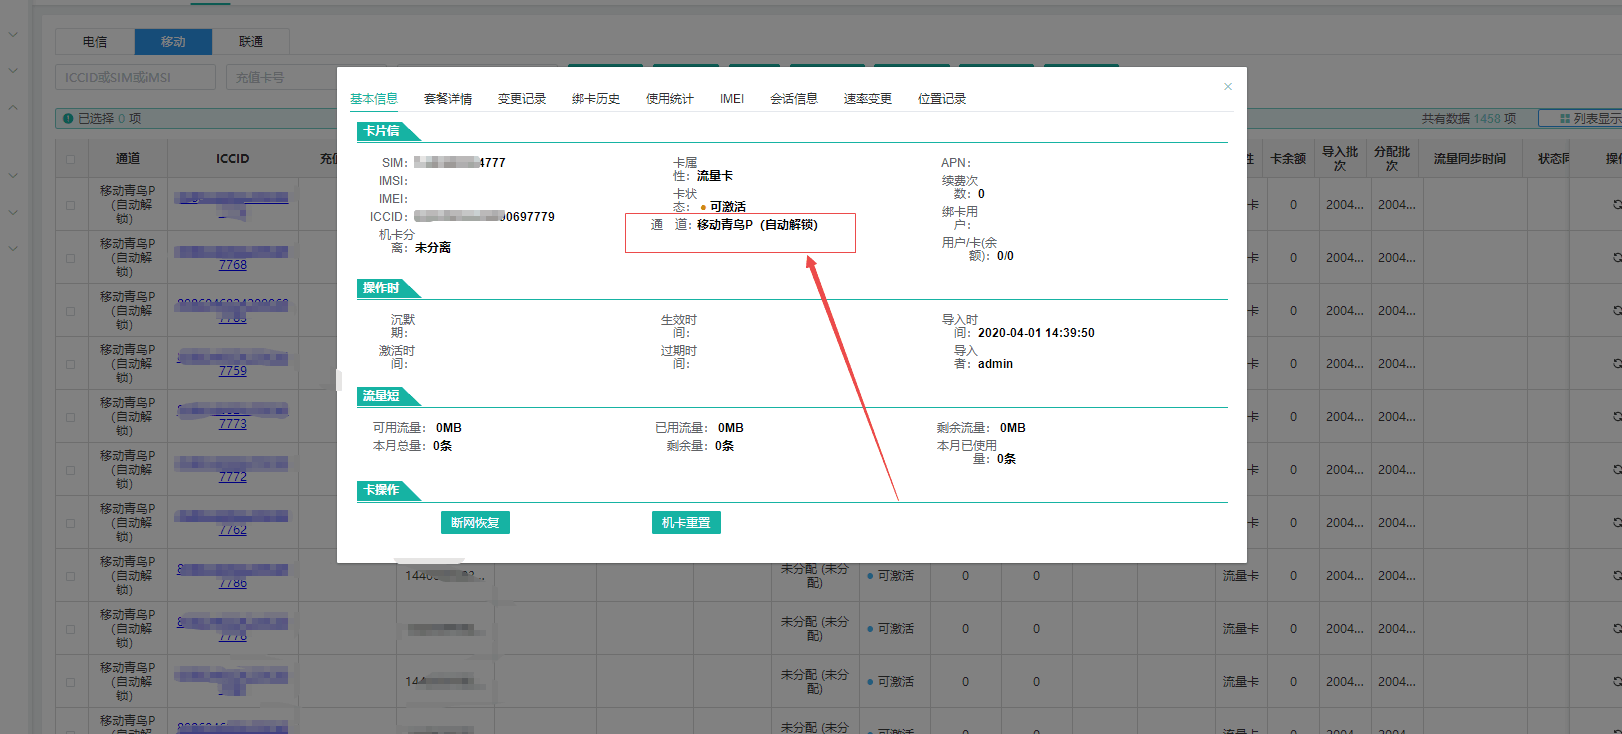Click the 卡余额 column header

click(1288, 159)
